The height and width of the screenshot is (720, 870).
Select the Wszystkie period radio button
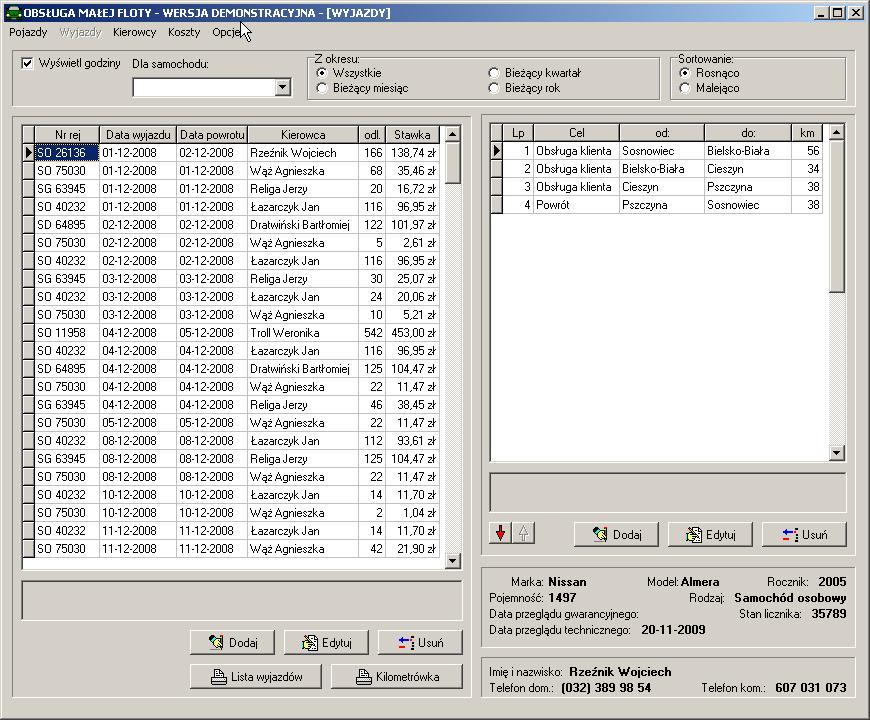(322, 73)
